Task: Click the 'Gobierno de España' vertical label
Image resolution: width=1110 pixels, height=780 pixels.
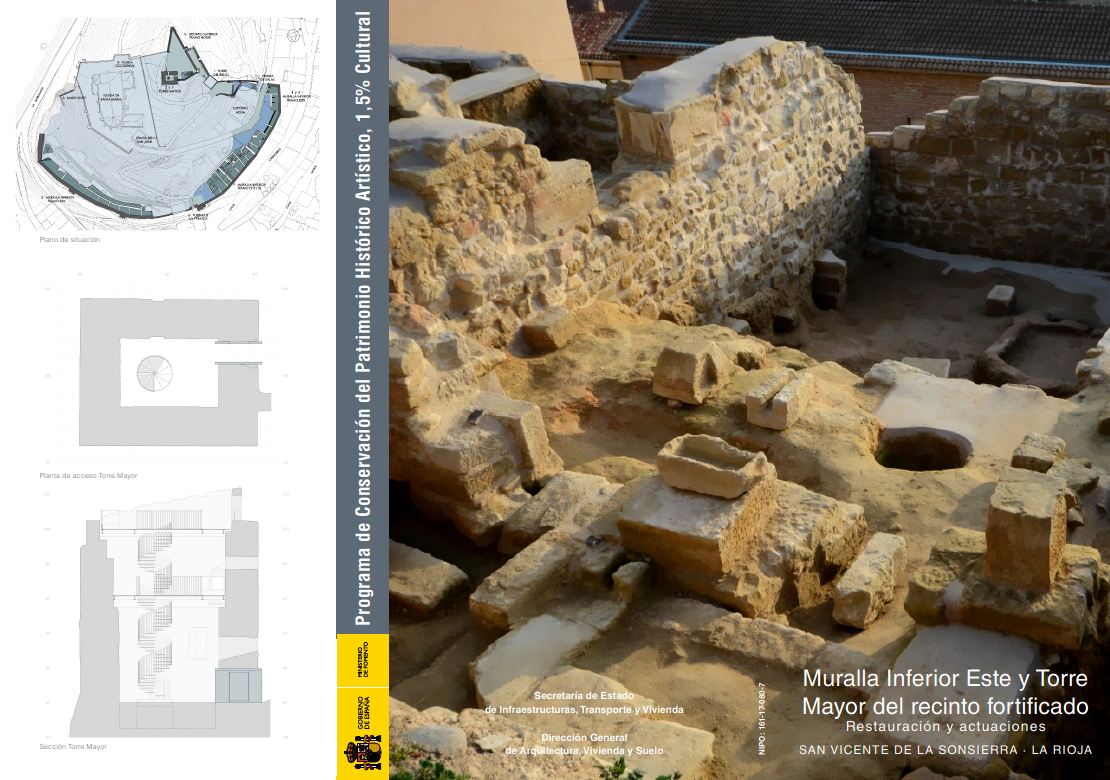Action: click(362, 712)
